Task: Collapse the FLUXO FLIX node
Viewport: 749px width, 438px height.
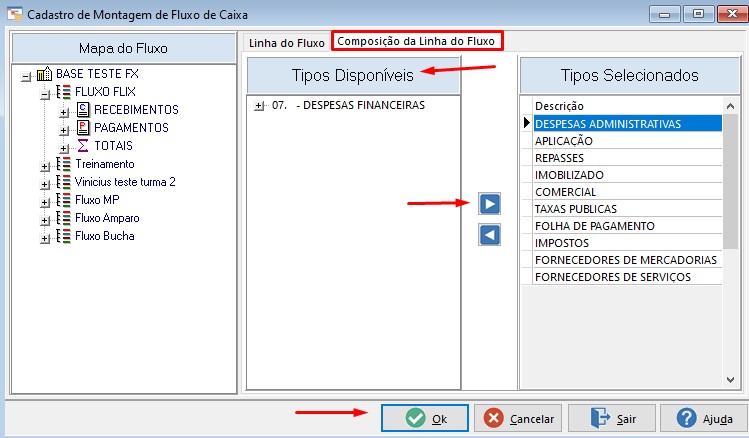Action: tap(45, 95)
